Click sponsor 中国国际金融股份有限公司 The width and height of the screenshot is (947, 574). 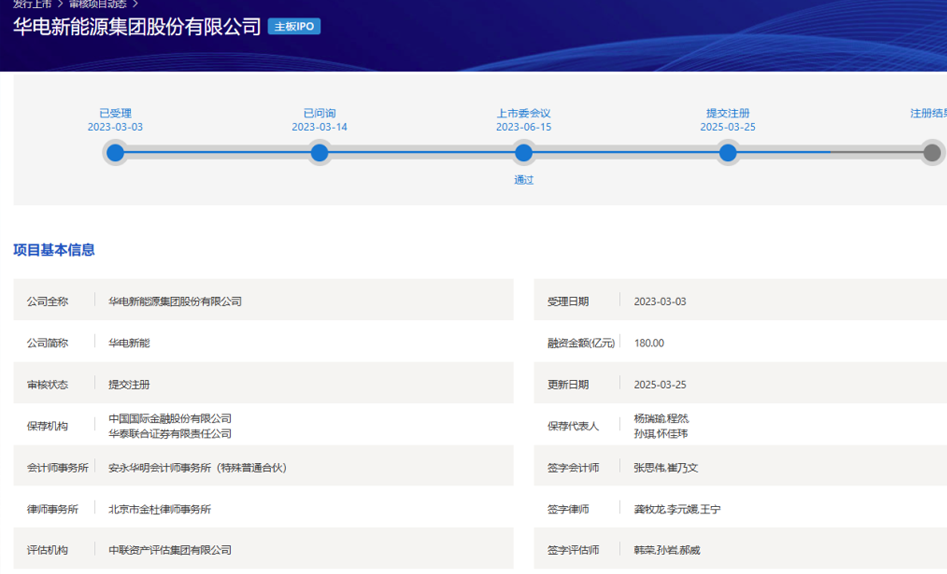[x=170, y=418]
